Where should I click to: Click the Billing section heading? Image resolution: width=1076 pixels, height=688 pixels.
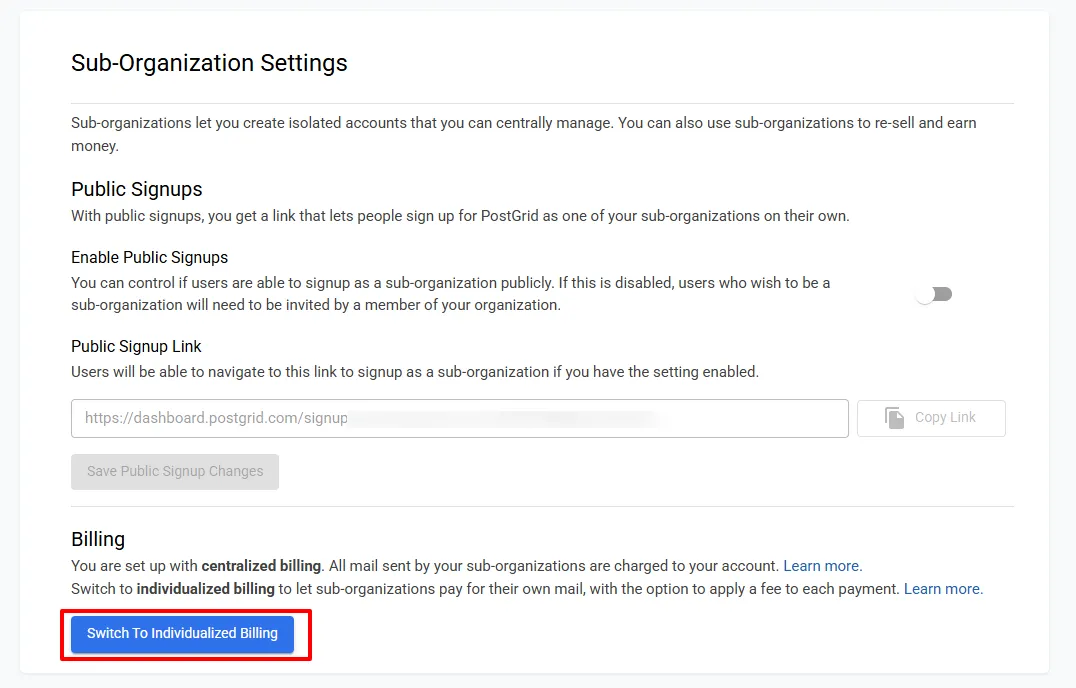pos(97,539)
